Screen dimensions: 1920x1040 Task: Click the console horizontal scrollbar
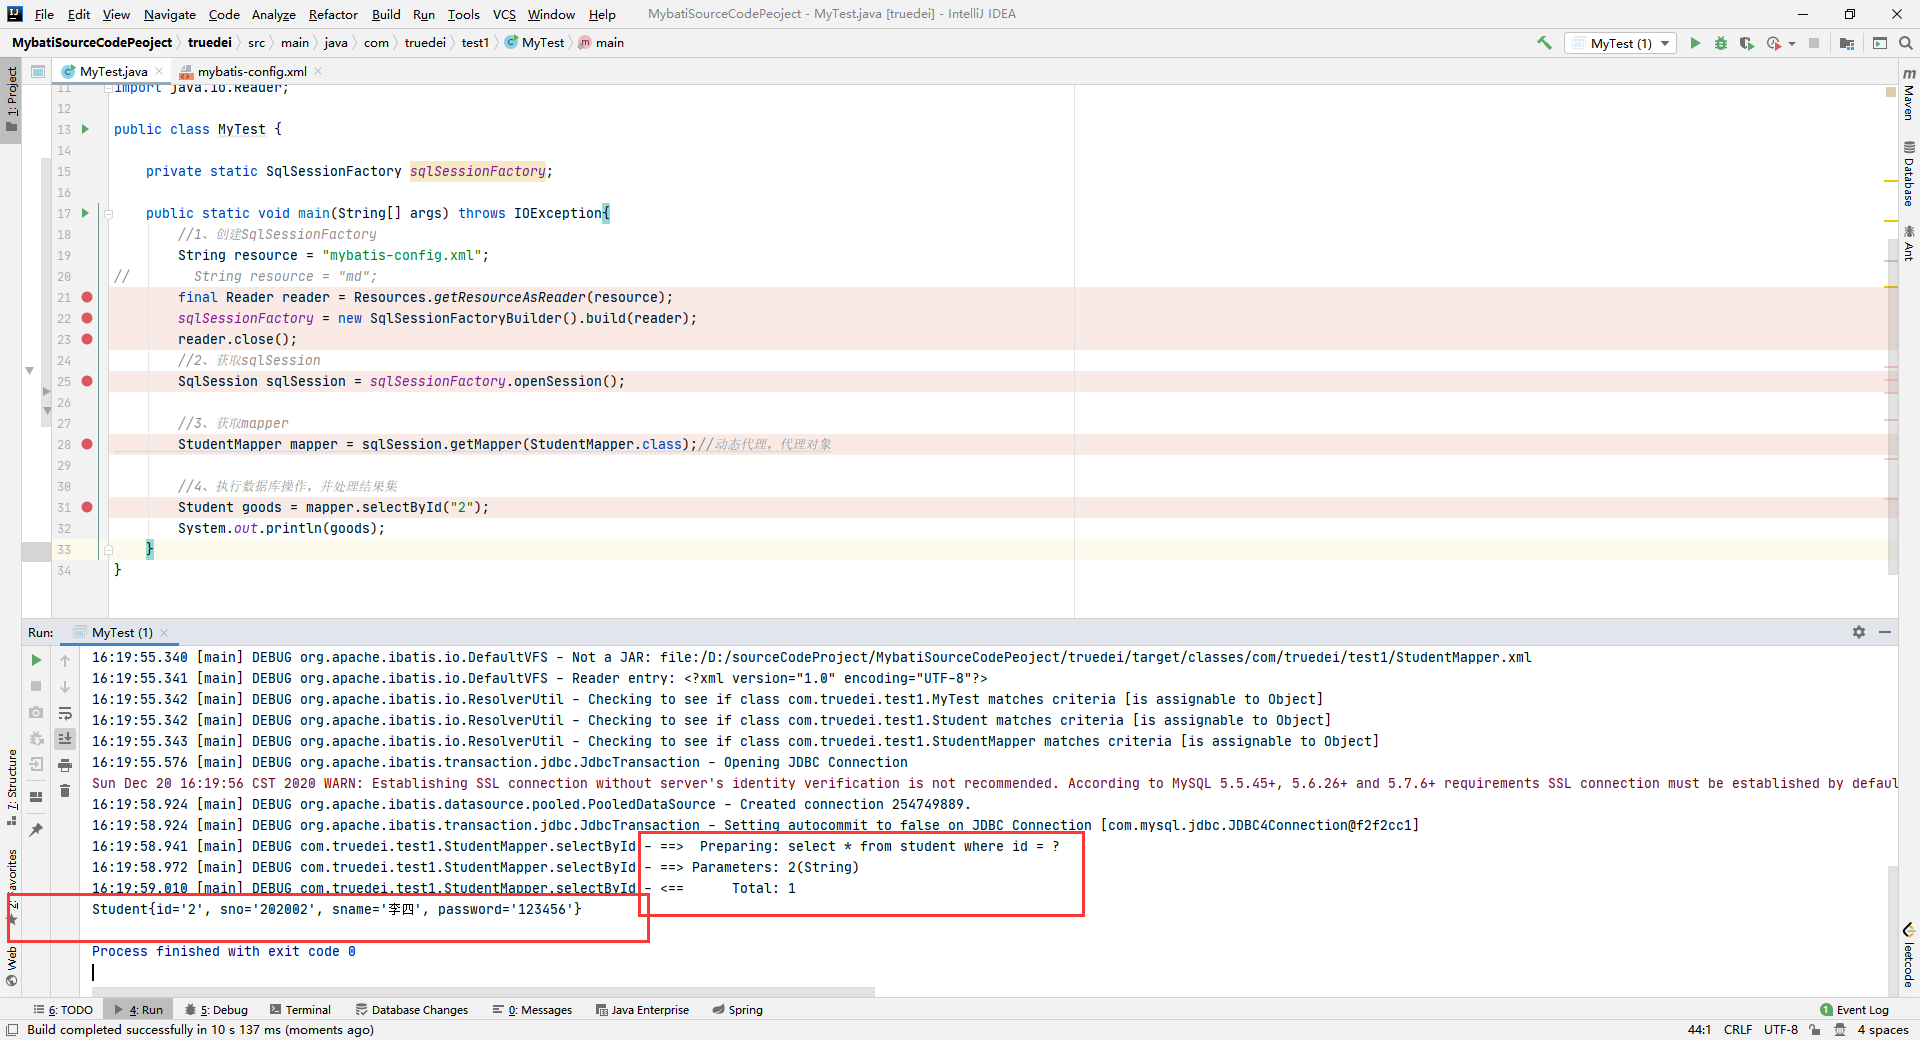point(483,992)
